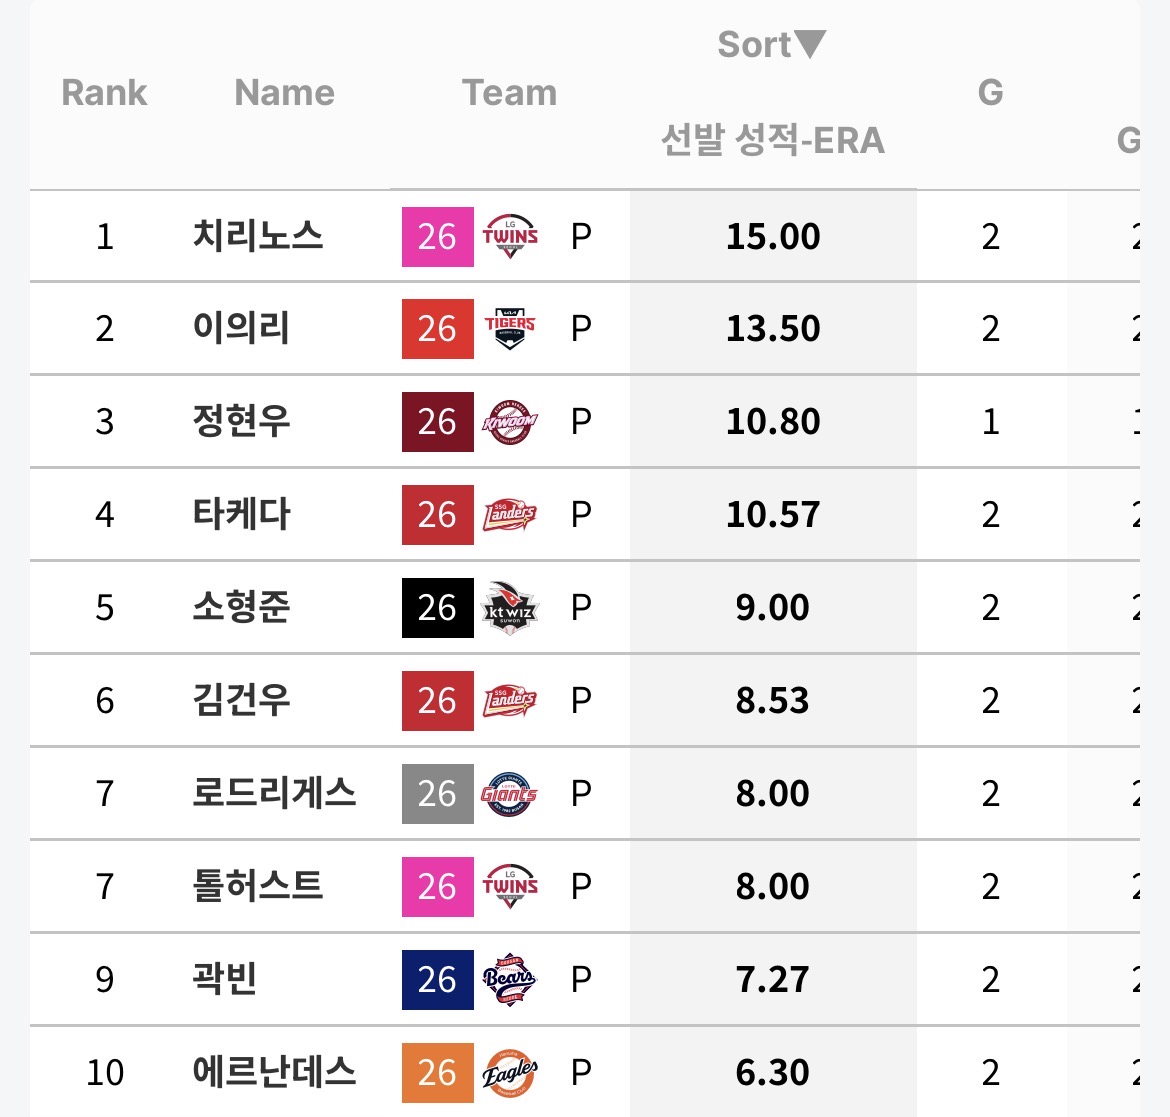The width and height of the screenshot is (1170, 1117).
Task: Click the orange 26 badge for 에르난데스
Action: [437, 1072]
